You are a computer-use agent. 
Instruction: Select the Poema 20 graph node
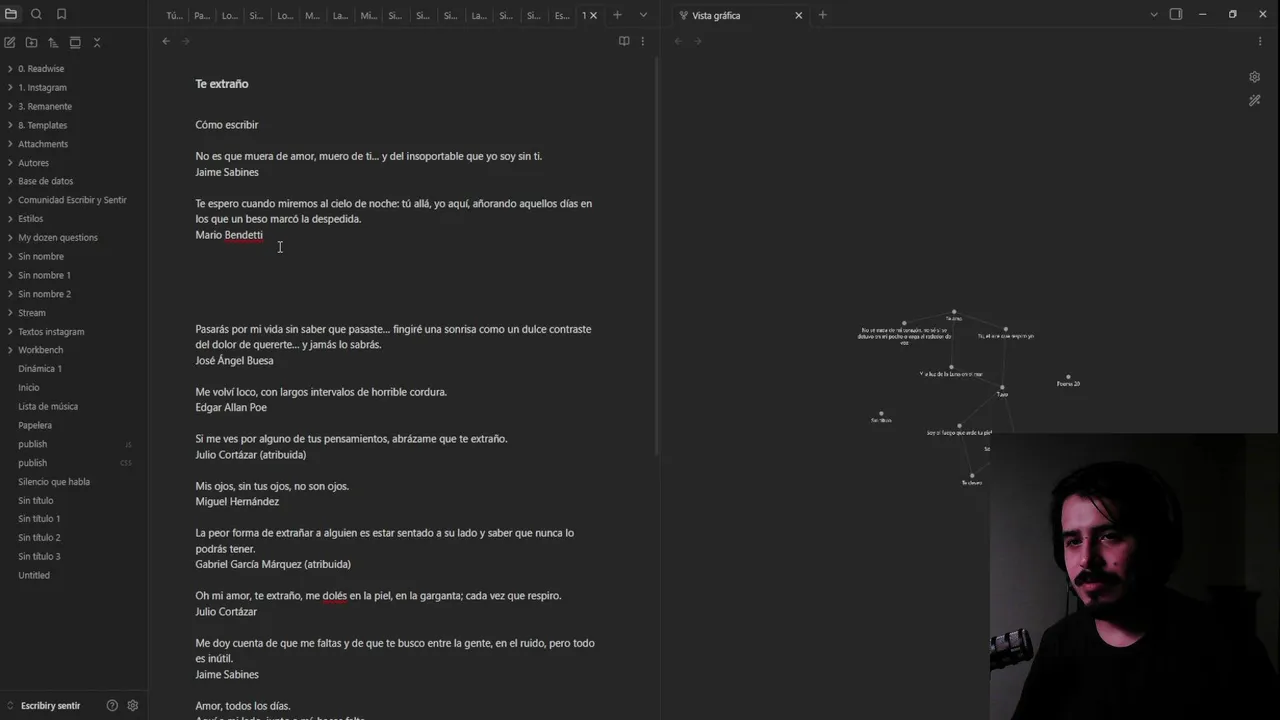[1068, 378]
